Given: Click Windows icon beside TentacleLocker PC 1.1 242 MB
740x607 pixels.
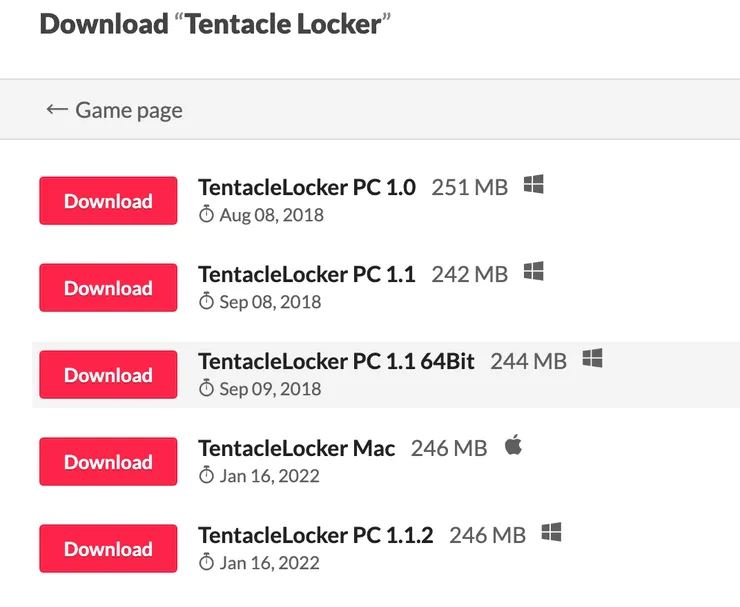Looking at the screenshot, I should tap(533, 272).
